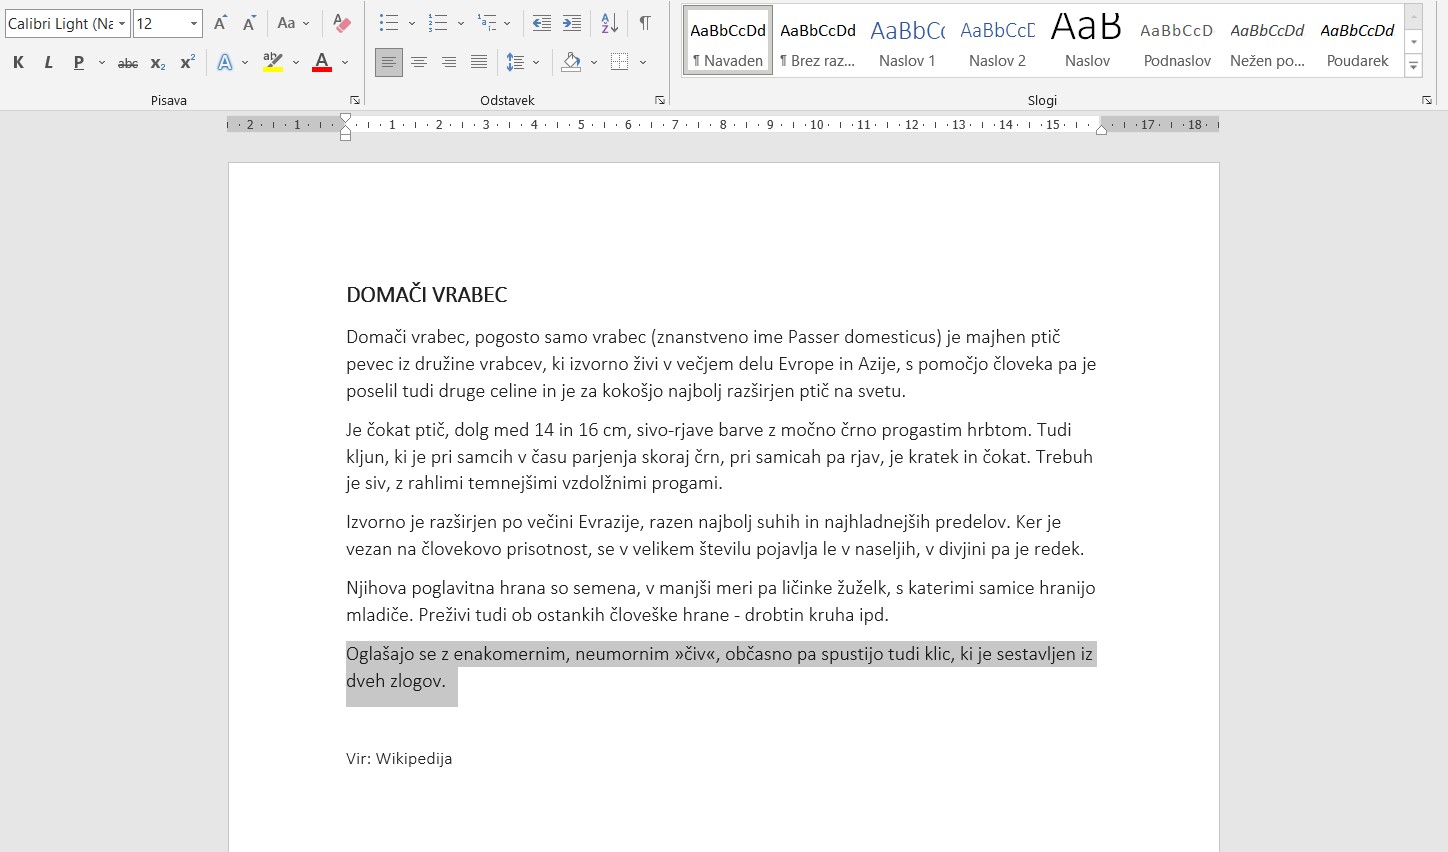Open shading color dropdown arrow
Screen dimensions: 1448x852
coord(594,63)
